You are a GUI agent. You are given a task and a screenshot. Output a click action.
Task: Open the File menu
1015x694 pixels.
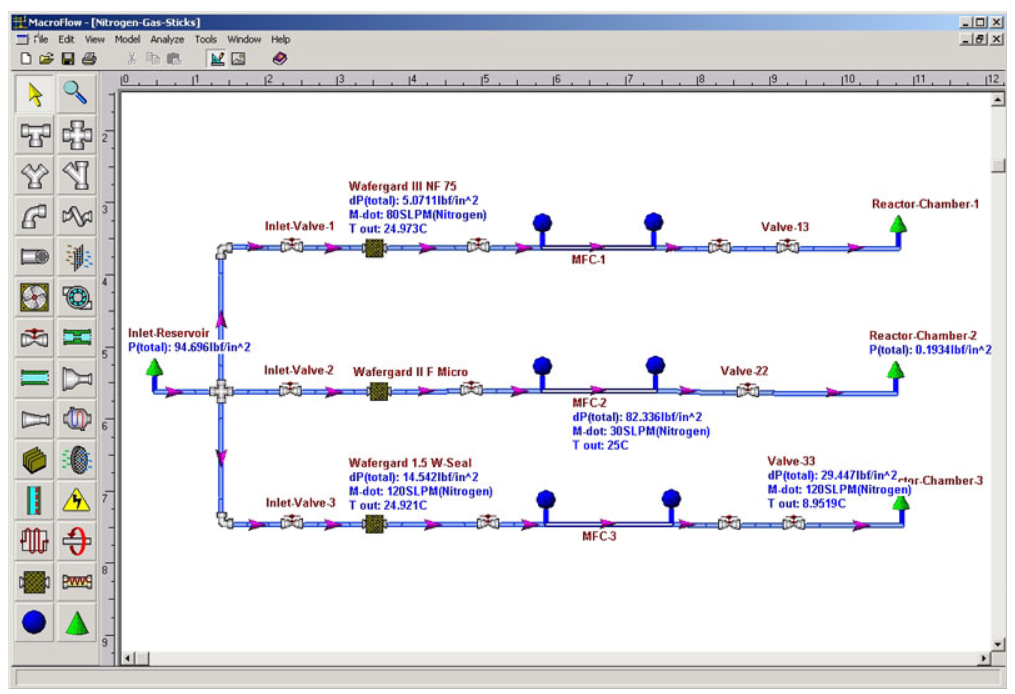[41, 39]
